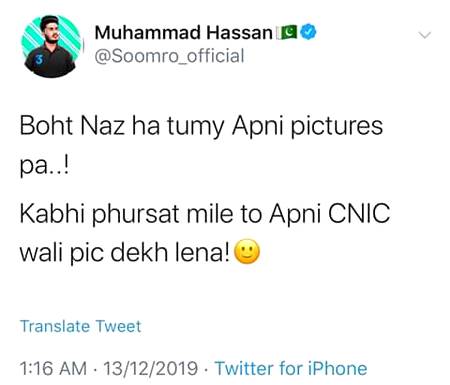This screenshot has width=450, height=385.
Task: Click the word 'Tweet' in Translate Tweet
Action: click(x=118, y=326)
